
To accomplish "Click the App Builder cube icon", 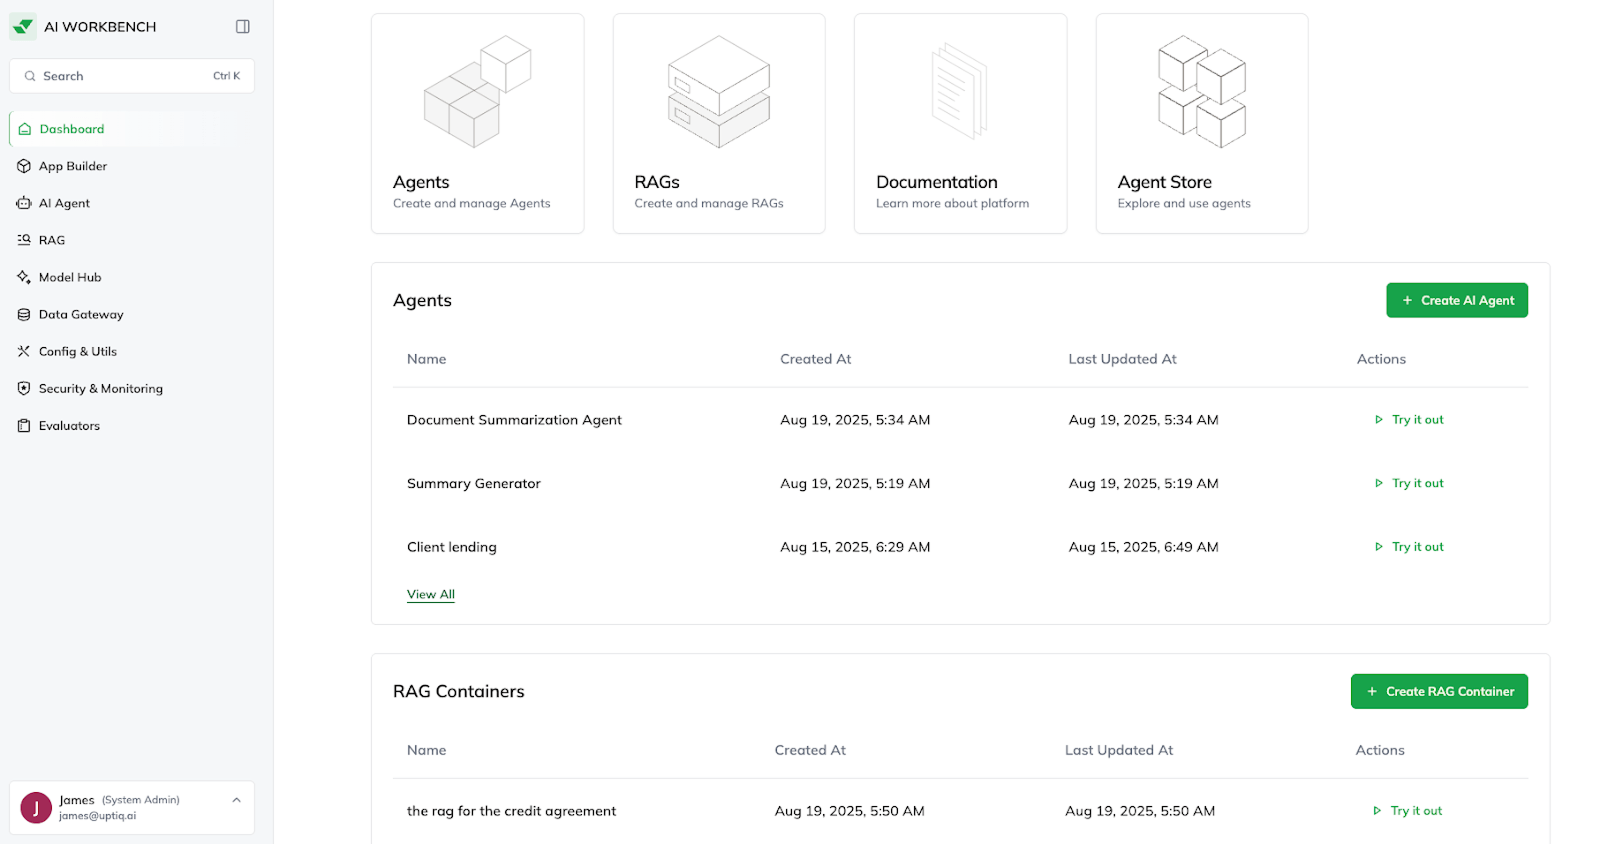I will [x=24, y=166].
